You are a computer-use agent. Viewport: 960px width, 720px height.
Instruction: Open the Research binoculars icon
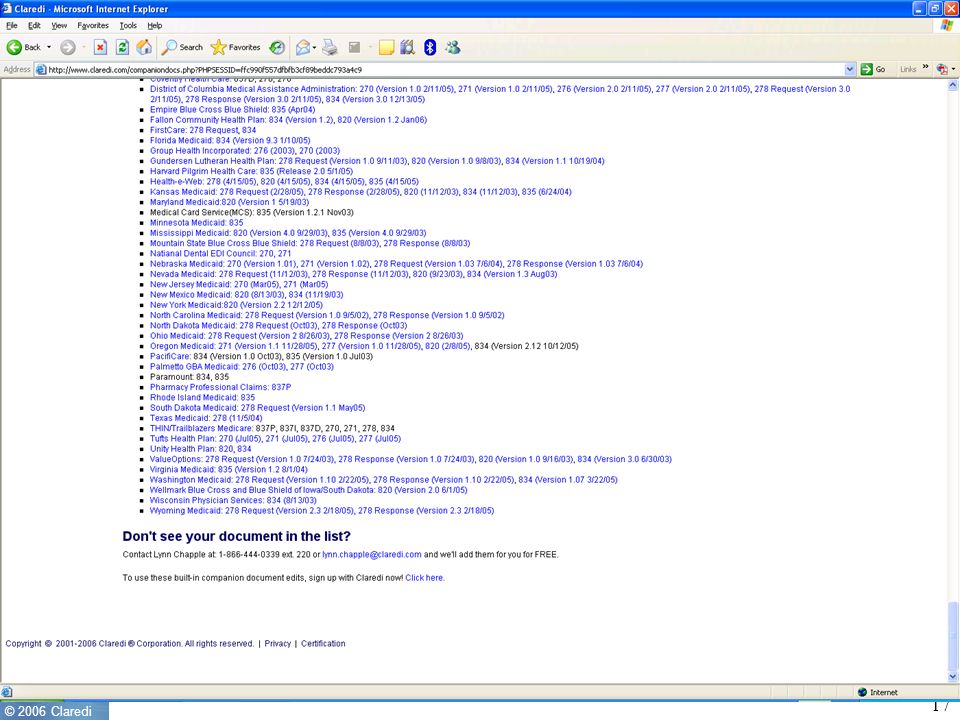click(x=407, y=47)
